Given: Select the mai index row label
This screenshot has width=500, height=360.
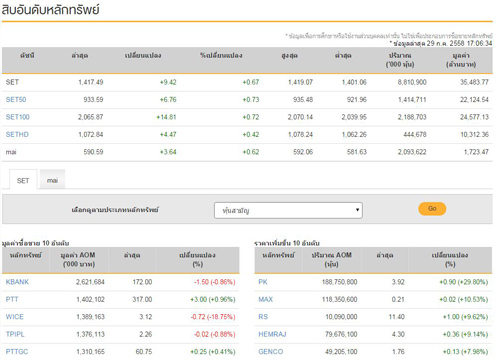Looking at the screenshot, I should tap(11, 152).
